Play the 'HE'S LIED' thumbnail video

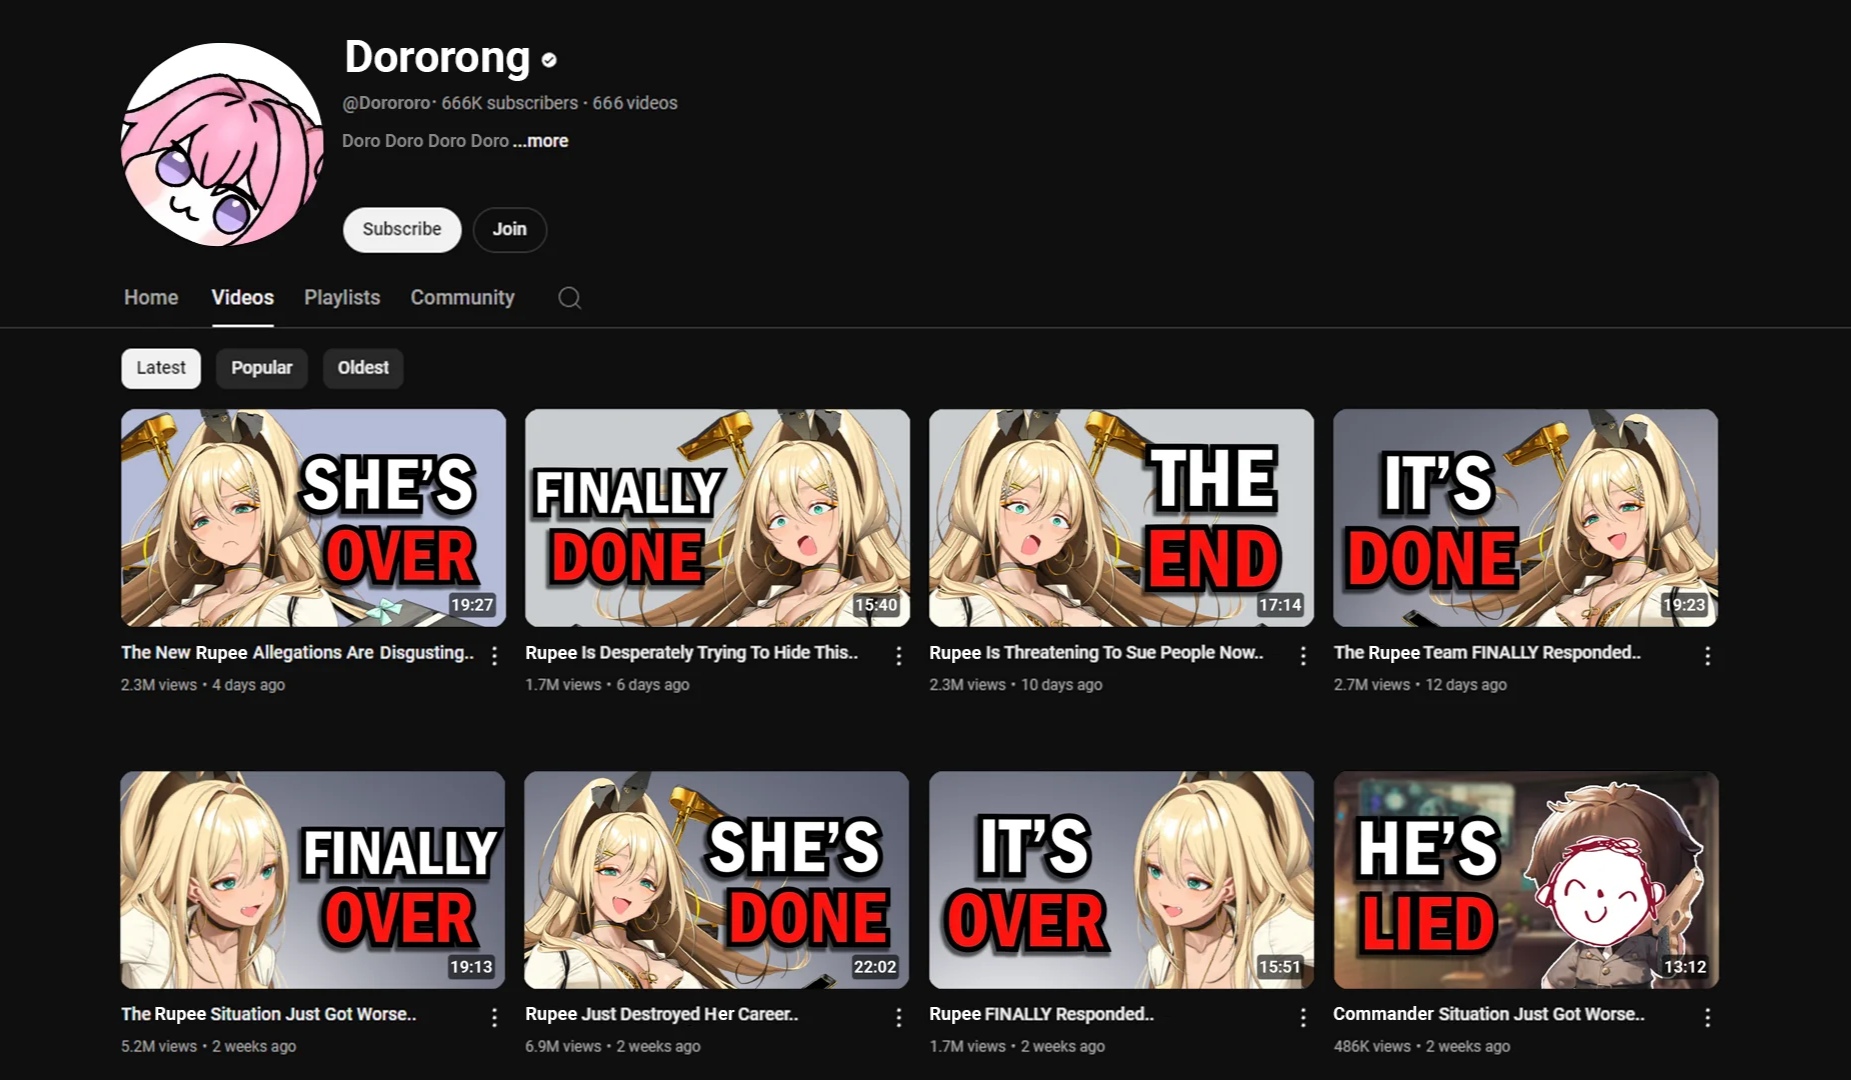(1525, 880)
